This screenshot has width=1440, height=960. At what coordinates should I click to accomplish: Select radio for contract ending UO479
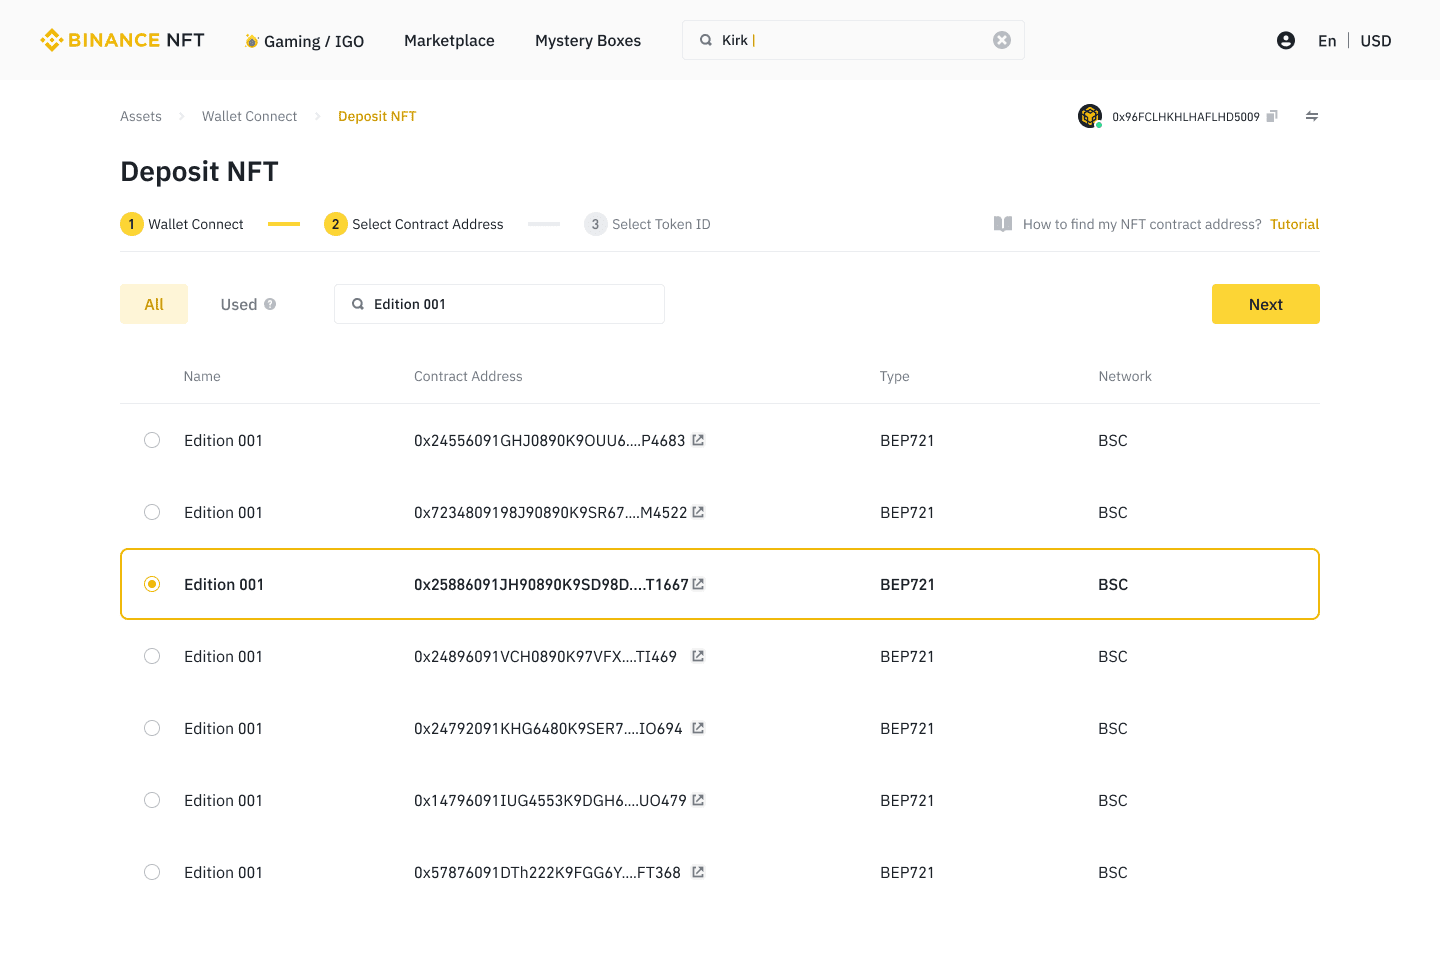[x=152, y=800]
